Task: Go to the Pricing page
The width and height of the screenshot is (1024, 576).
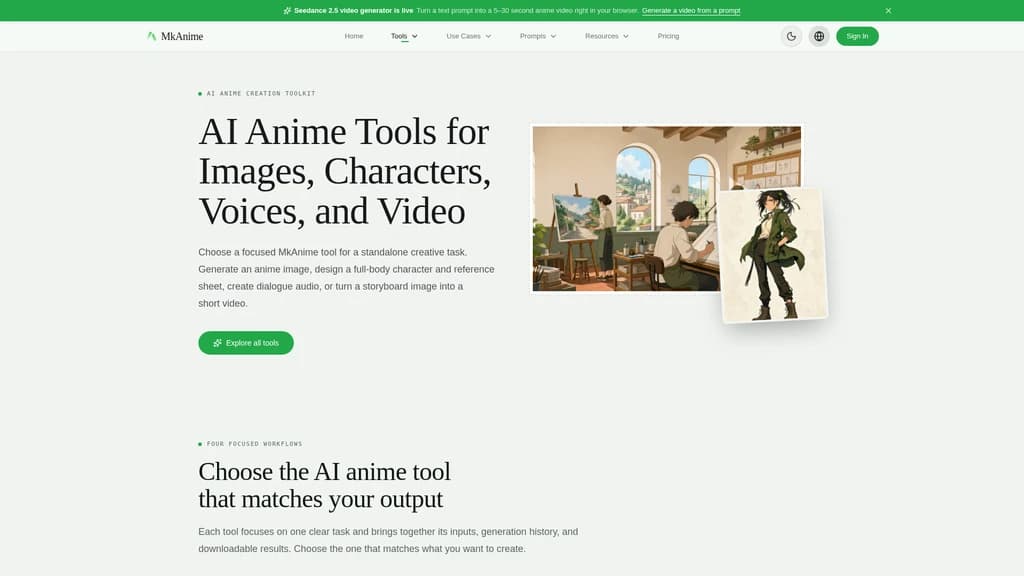Action: 668,36
